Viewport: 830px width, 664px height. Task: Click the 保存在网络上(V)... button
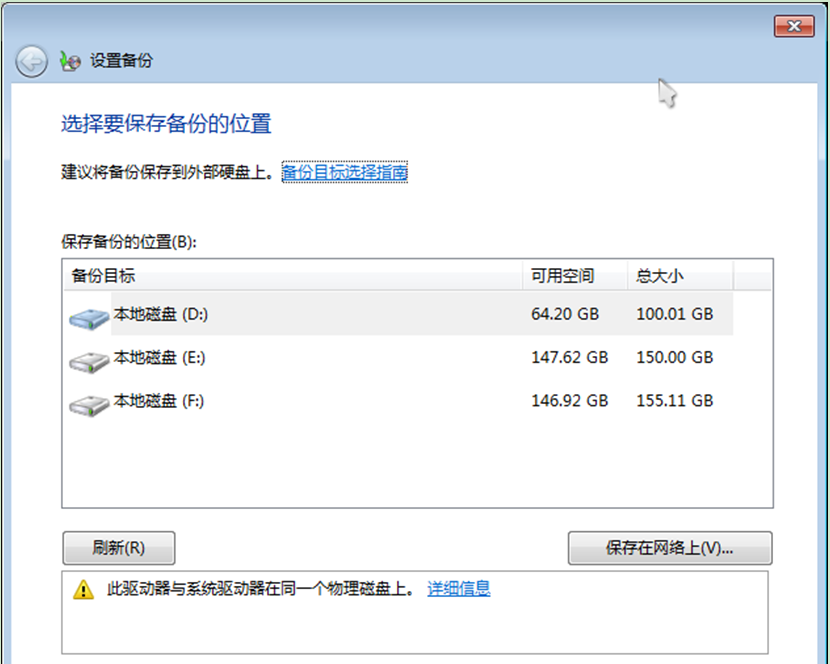[x=669, y=548]
